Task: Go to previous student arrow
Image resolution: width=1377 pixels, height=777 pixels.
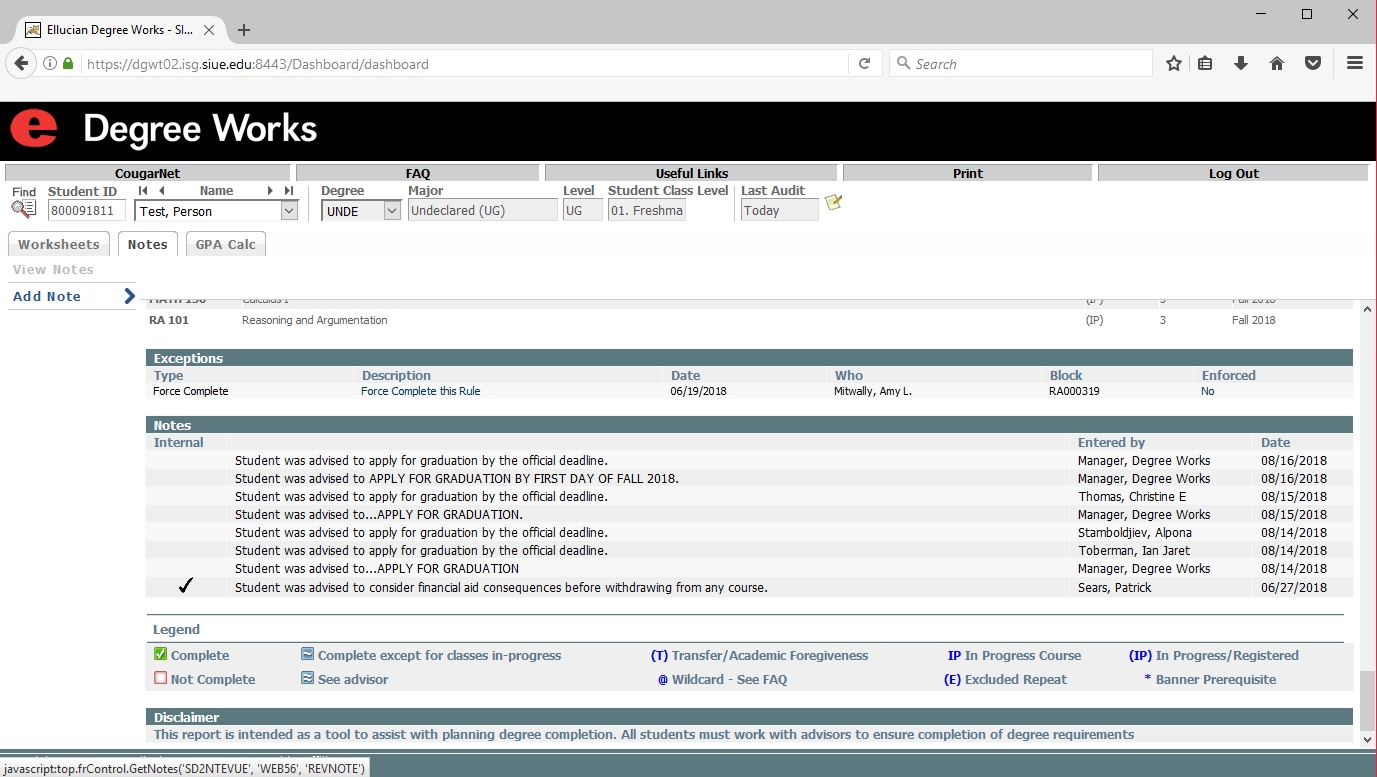Action: [162, 191]
